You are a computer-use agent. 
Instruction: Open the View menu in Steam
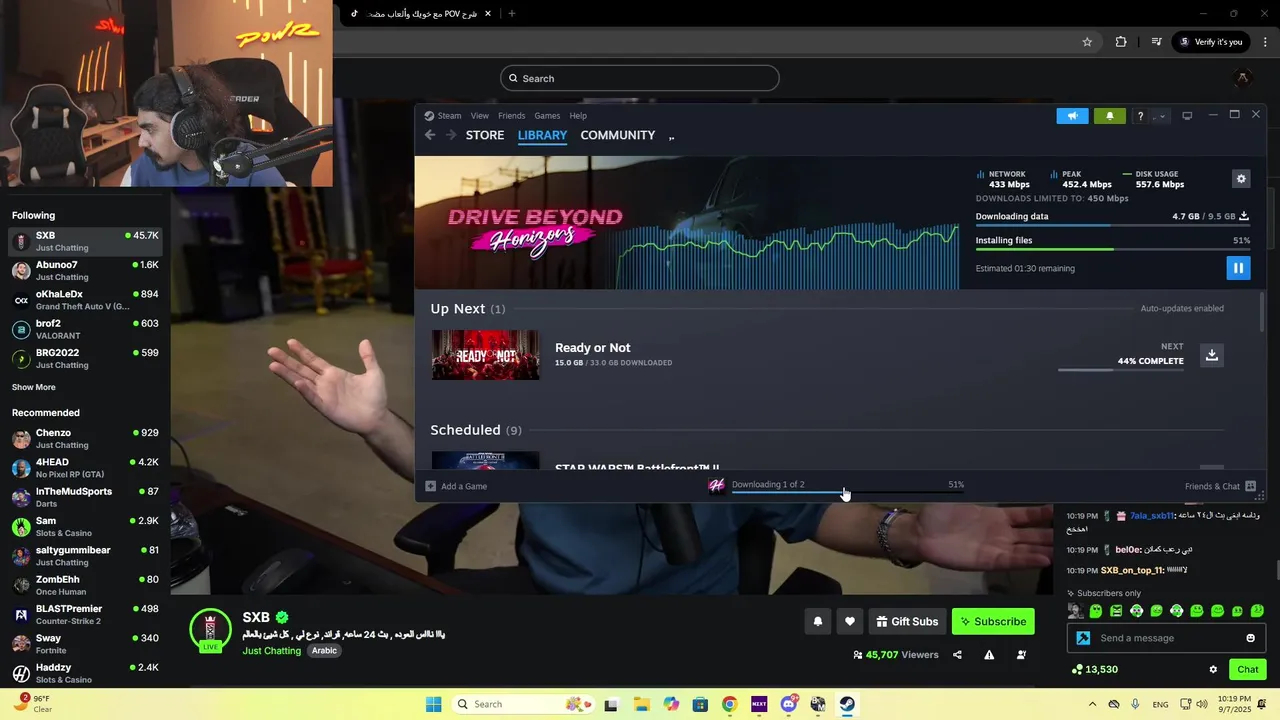pos(480,116)
